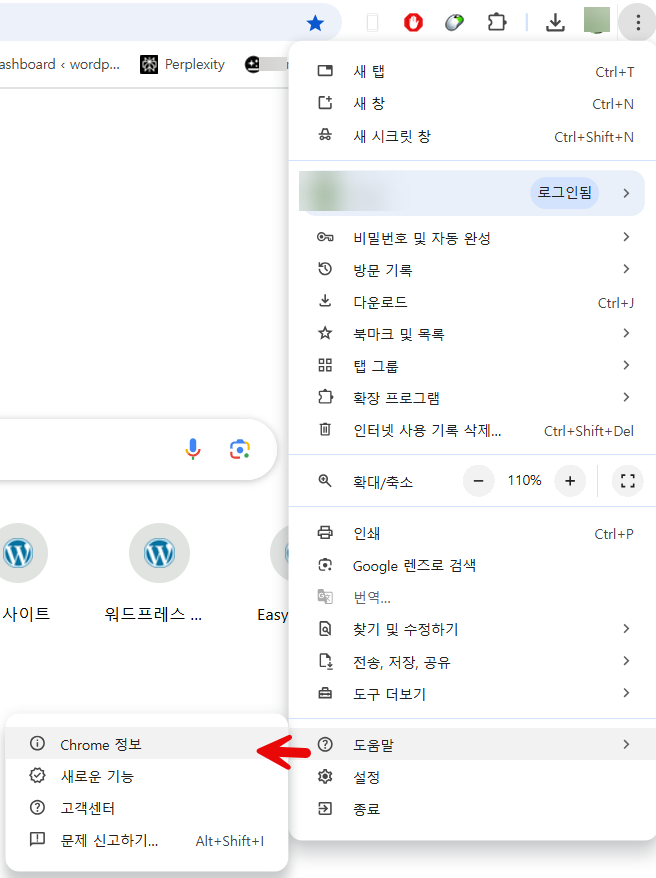Click the incognito icon beside 새 시크릿 창
Image resolution: width=656 pixels, height=878 pixels.
point(325,136)
